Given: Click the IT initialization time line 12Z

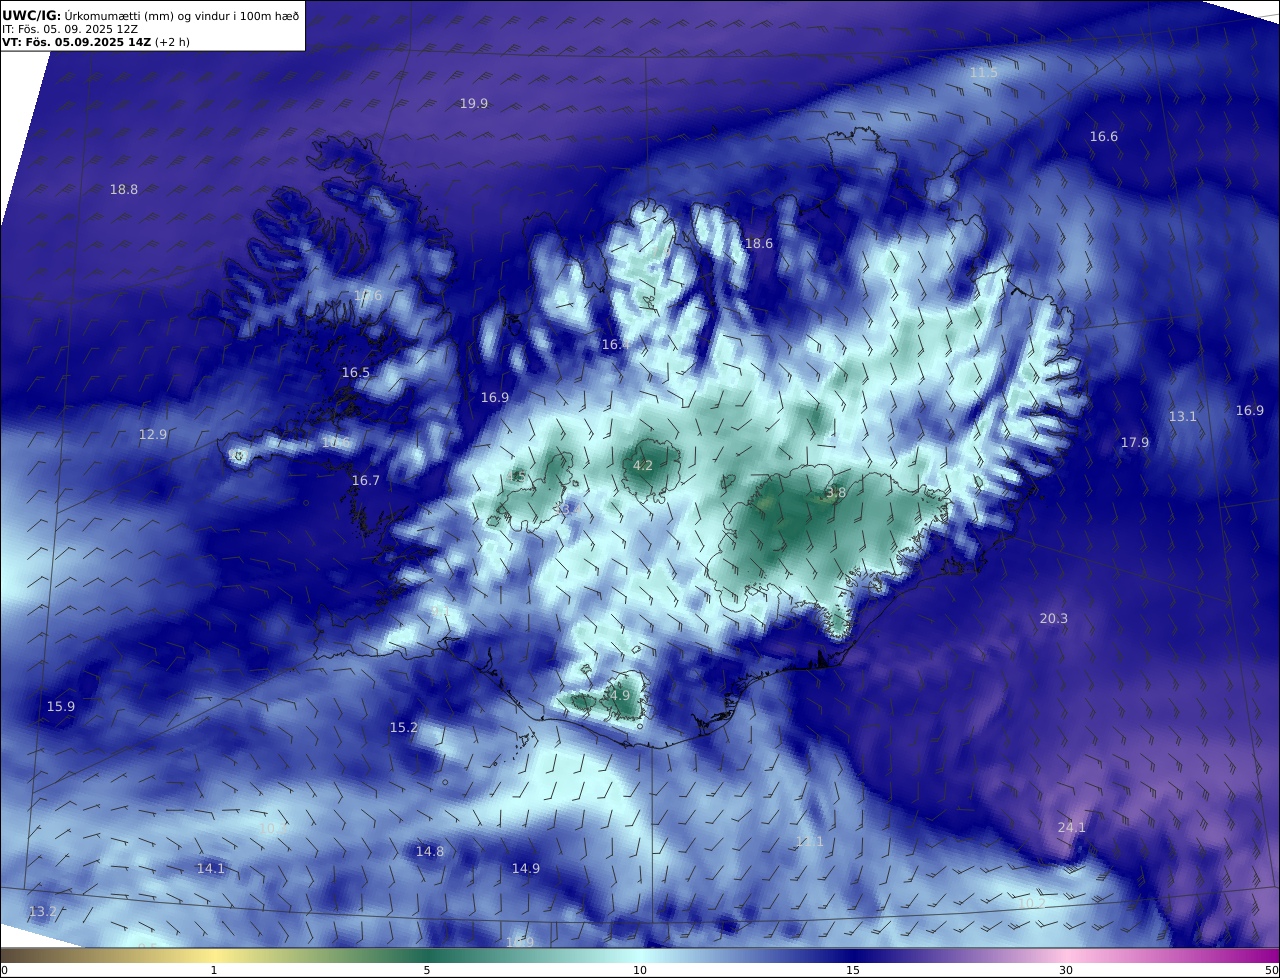Looking at the screenshot, I should 69,29.
